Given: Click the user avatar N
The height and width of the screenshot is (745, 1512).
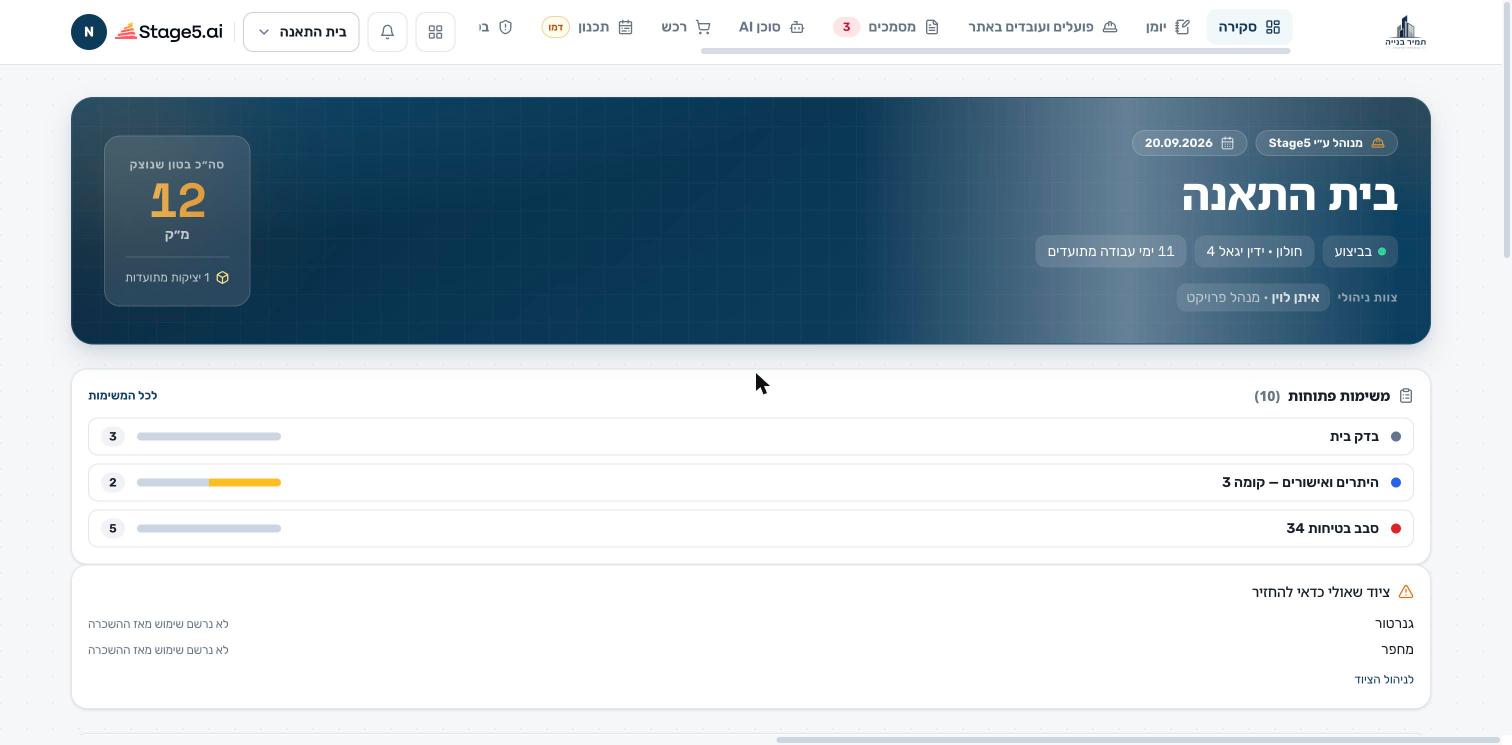Looking at the screenshot, I should point(89,32).
